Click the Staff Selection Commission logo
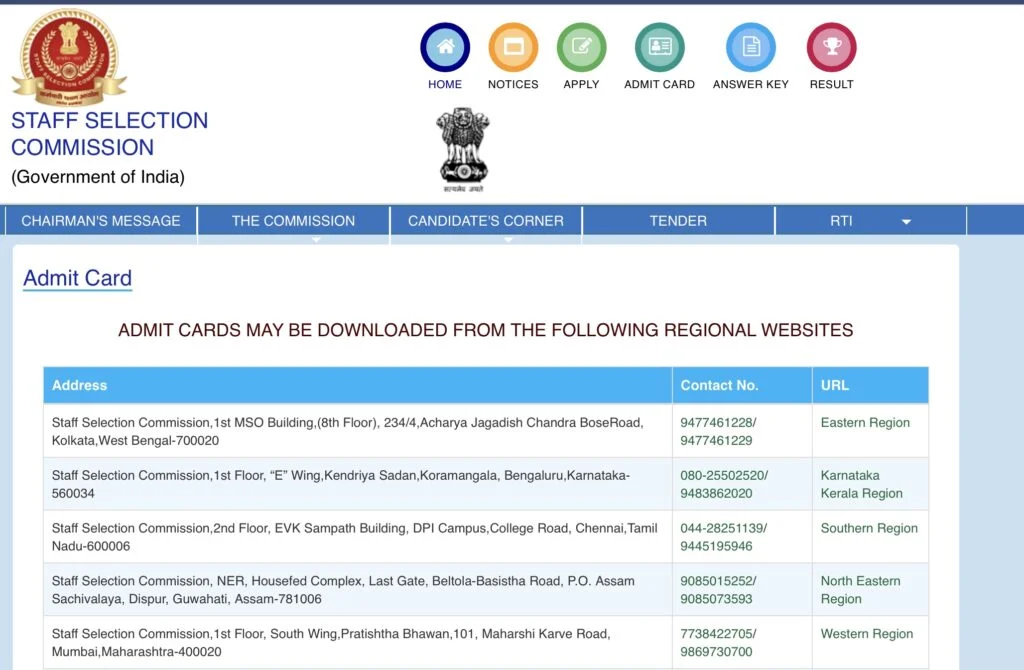1024x670 pixels. coord(69,57)
